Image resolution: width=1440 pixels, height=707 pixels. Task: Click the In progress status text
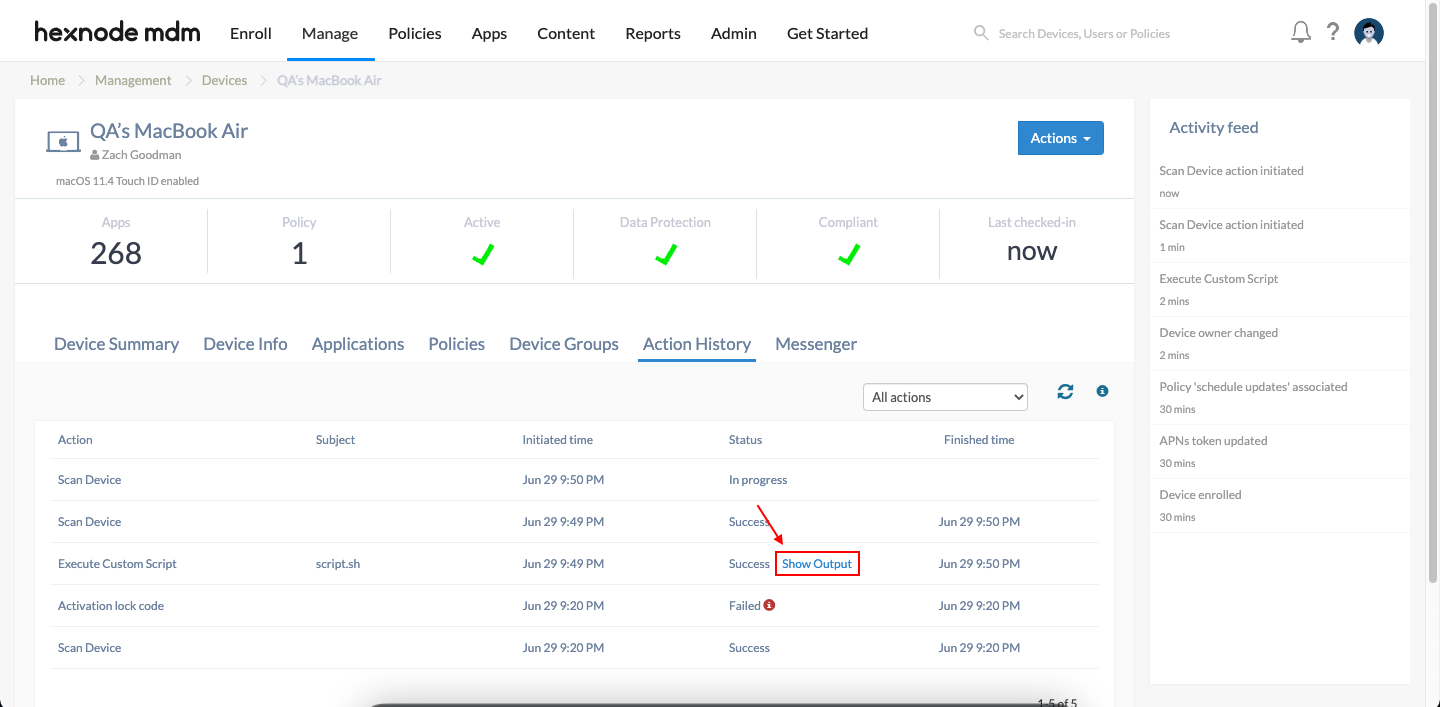pos(758,480)
